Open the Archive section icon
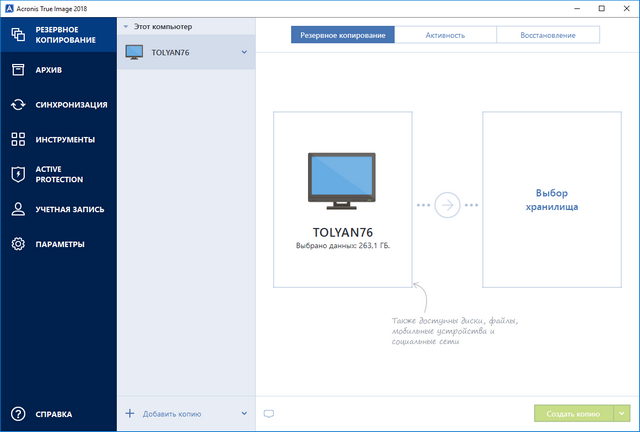Screen dimensions: 640x432 [x=18, y=70]
